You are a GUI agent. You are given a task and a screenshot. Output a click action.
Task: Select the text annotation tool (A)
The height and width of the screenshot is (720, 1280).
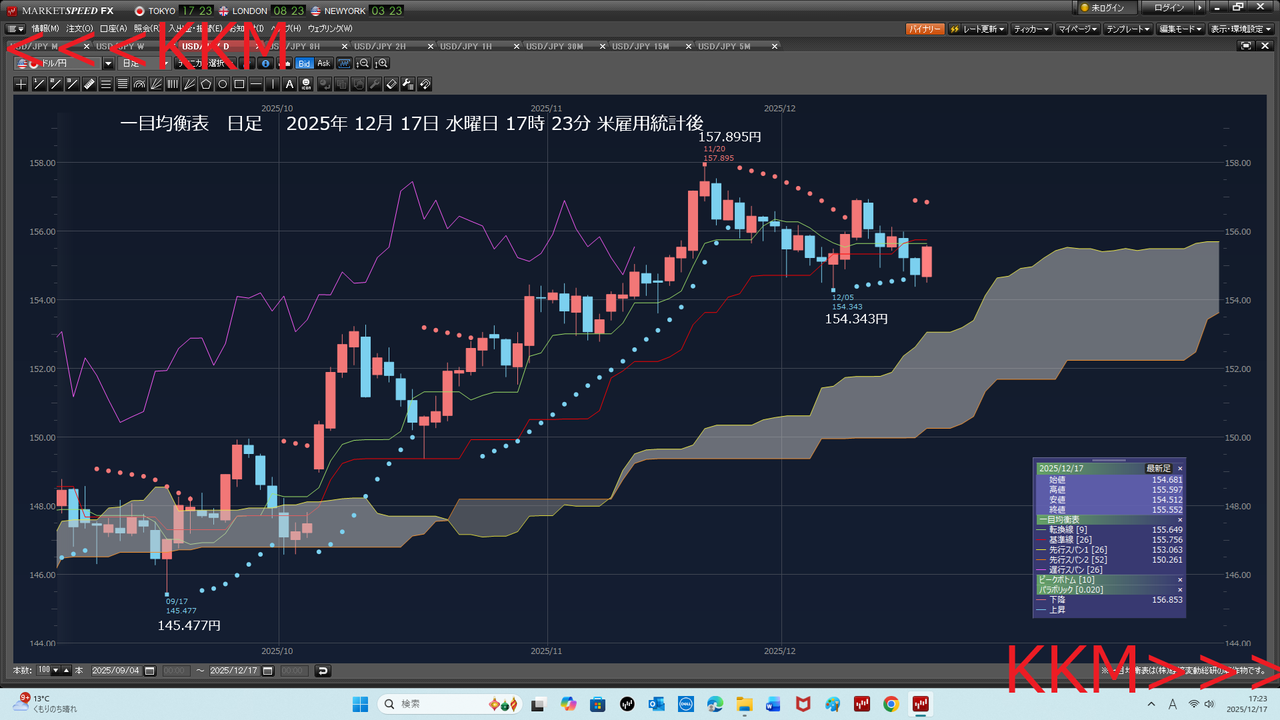click(290, 84)
